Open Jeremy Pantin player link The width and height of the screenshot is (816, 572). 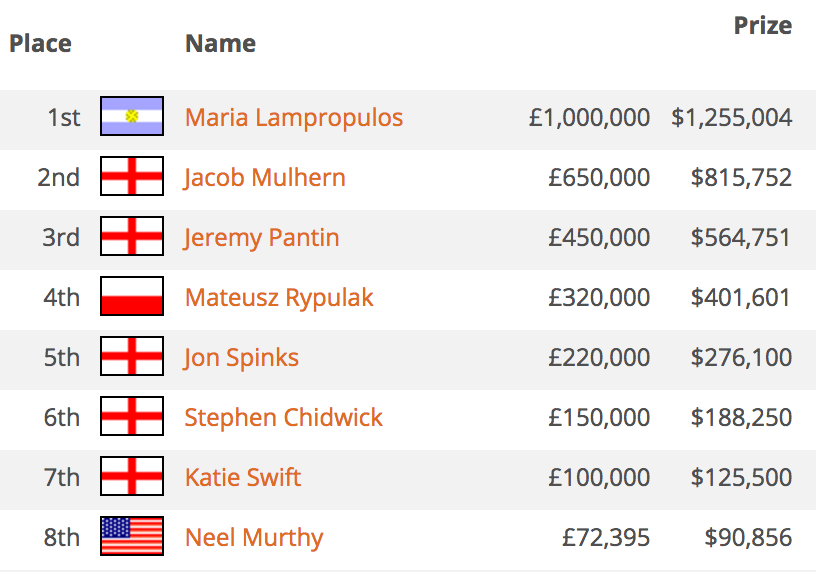point(261,238)
